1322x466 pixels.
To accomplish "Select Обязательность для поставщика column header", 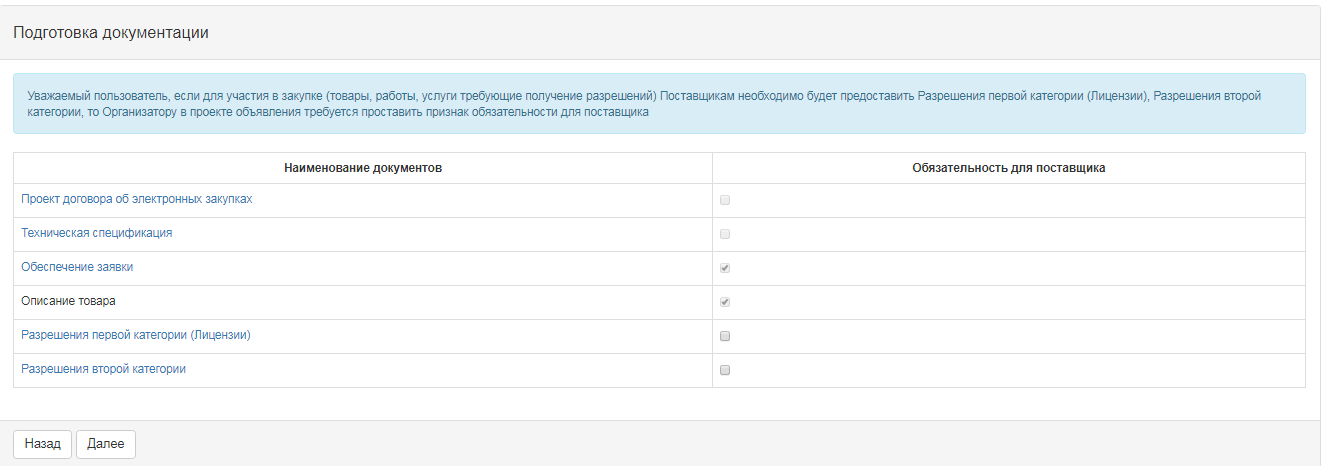I will 1008,168.
